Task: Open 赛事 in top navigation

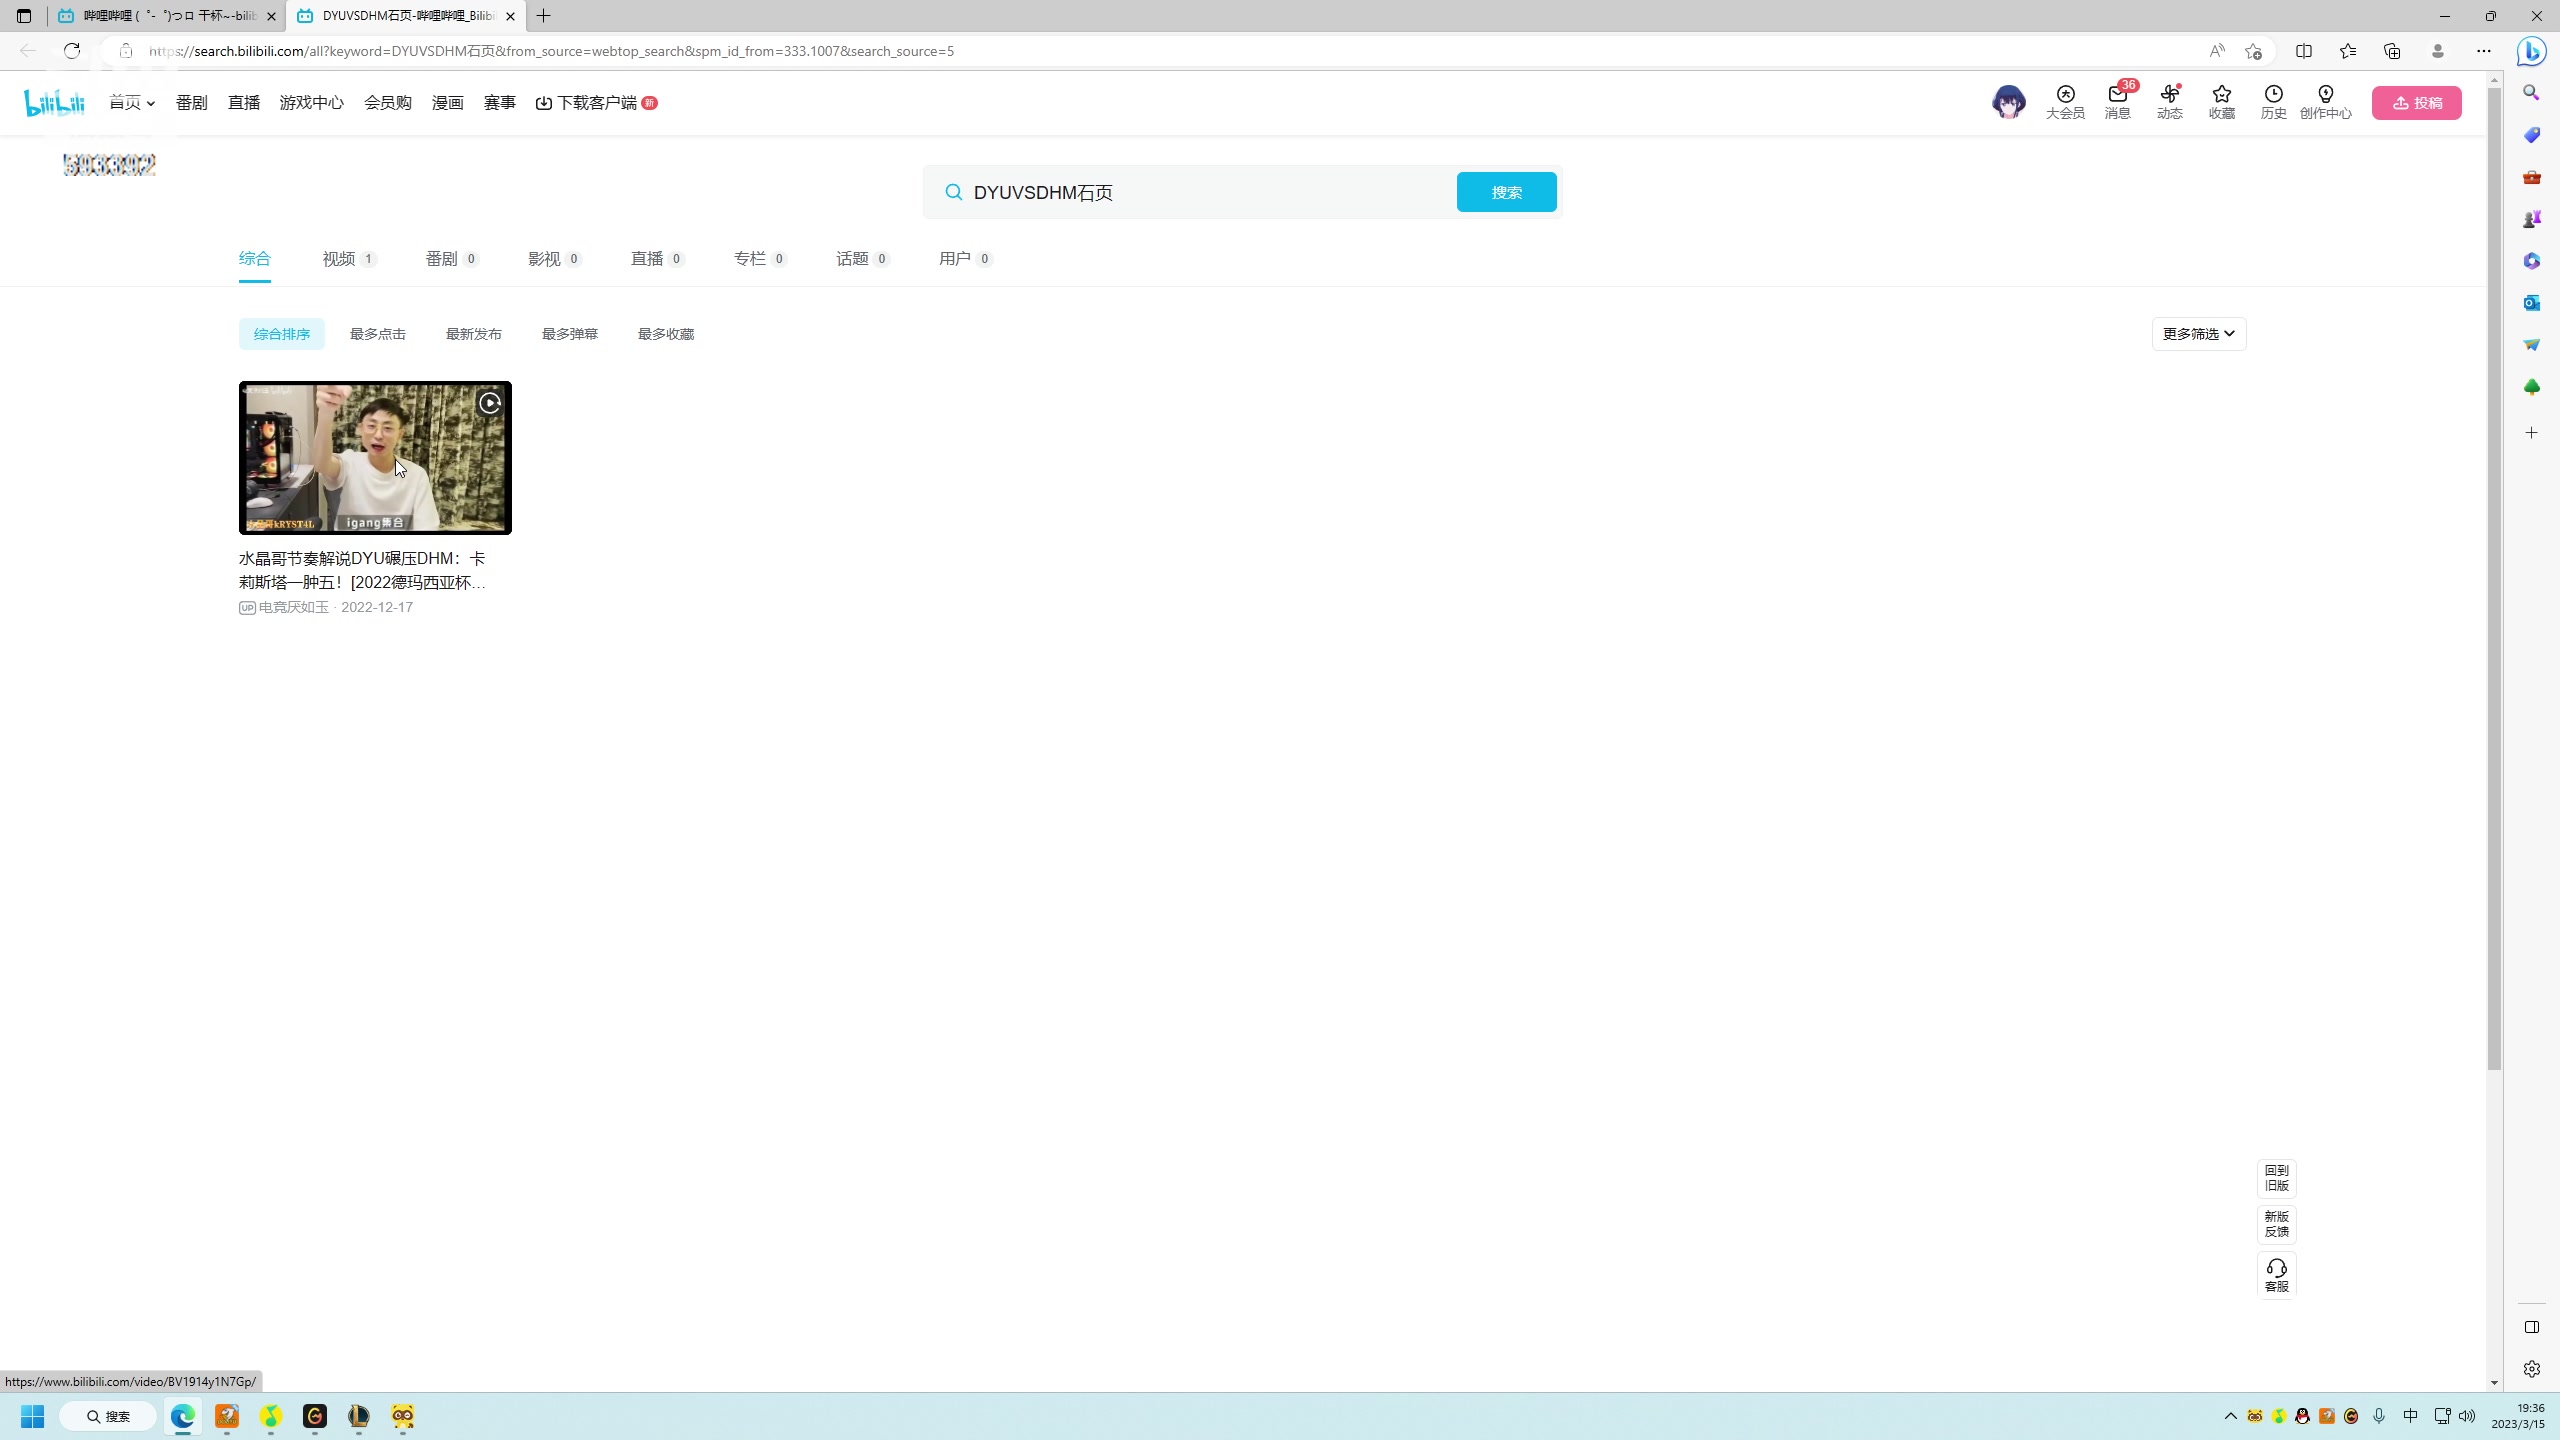Action: 500,102
